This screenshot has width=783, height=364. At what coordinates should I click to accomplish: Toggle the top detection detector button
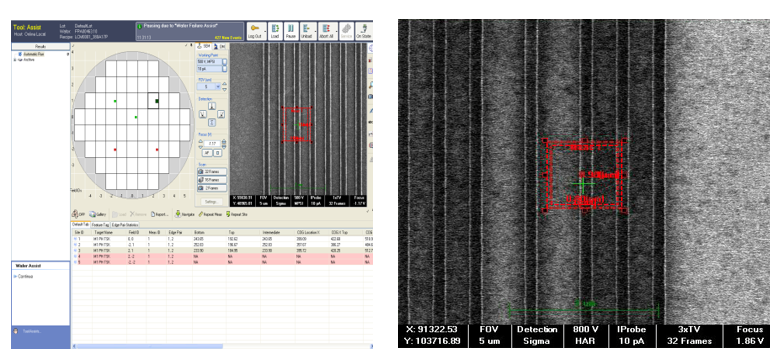pos(211,106)
